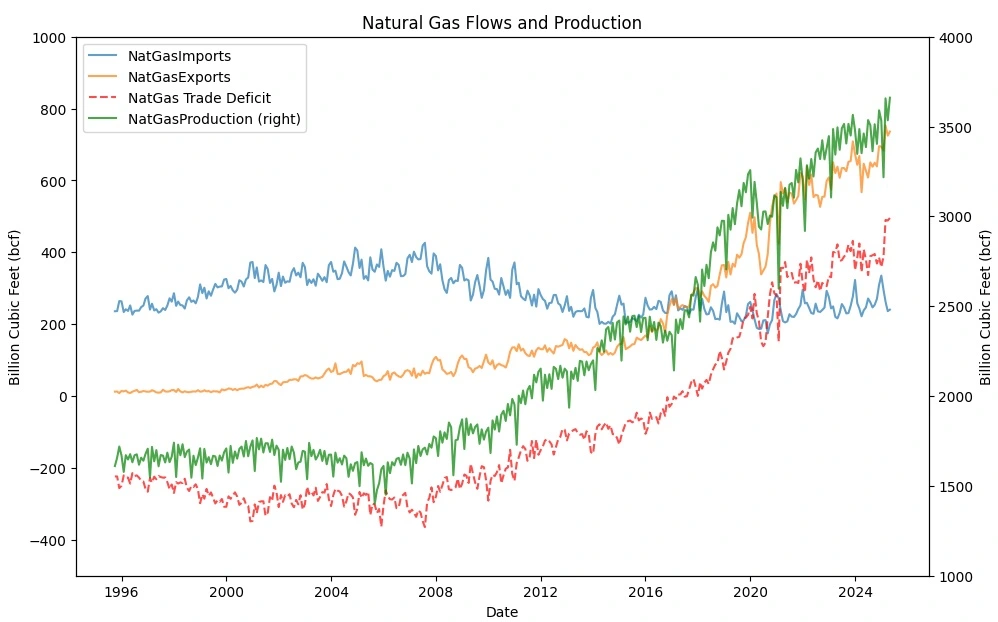Click the green line sample beside NatGasProduction

pos(103,120)
